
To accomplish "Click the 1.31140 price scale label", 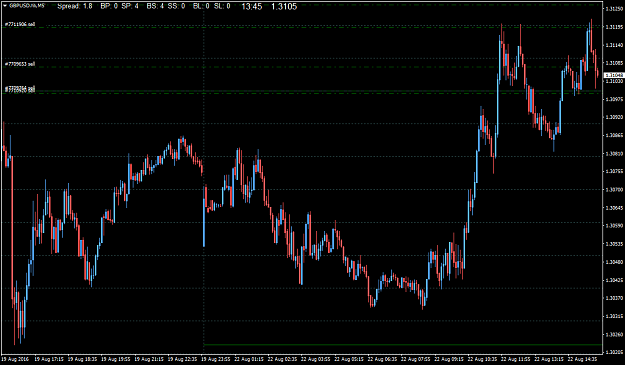I will (x=614, y=45).
